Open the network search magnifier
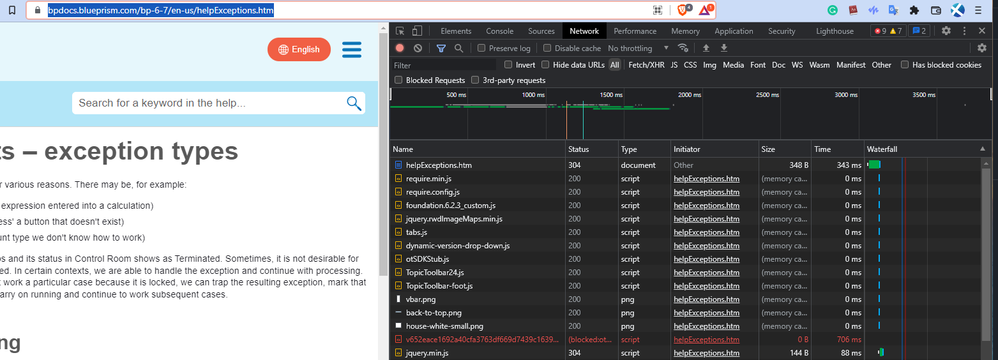This screenshot has width=998, height=360. pos(458,48)
